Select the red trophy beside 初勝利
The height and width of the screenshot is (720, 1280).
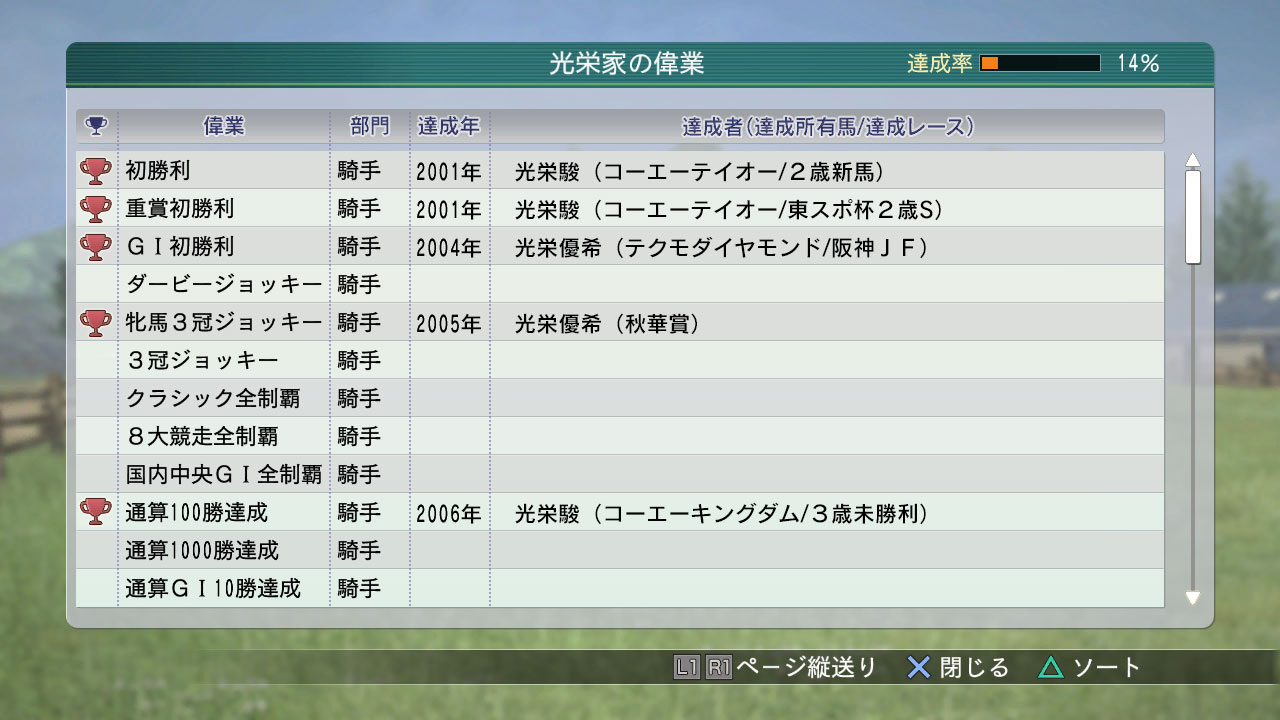pyautogui.click(x=96, y=171)
